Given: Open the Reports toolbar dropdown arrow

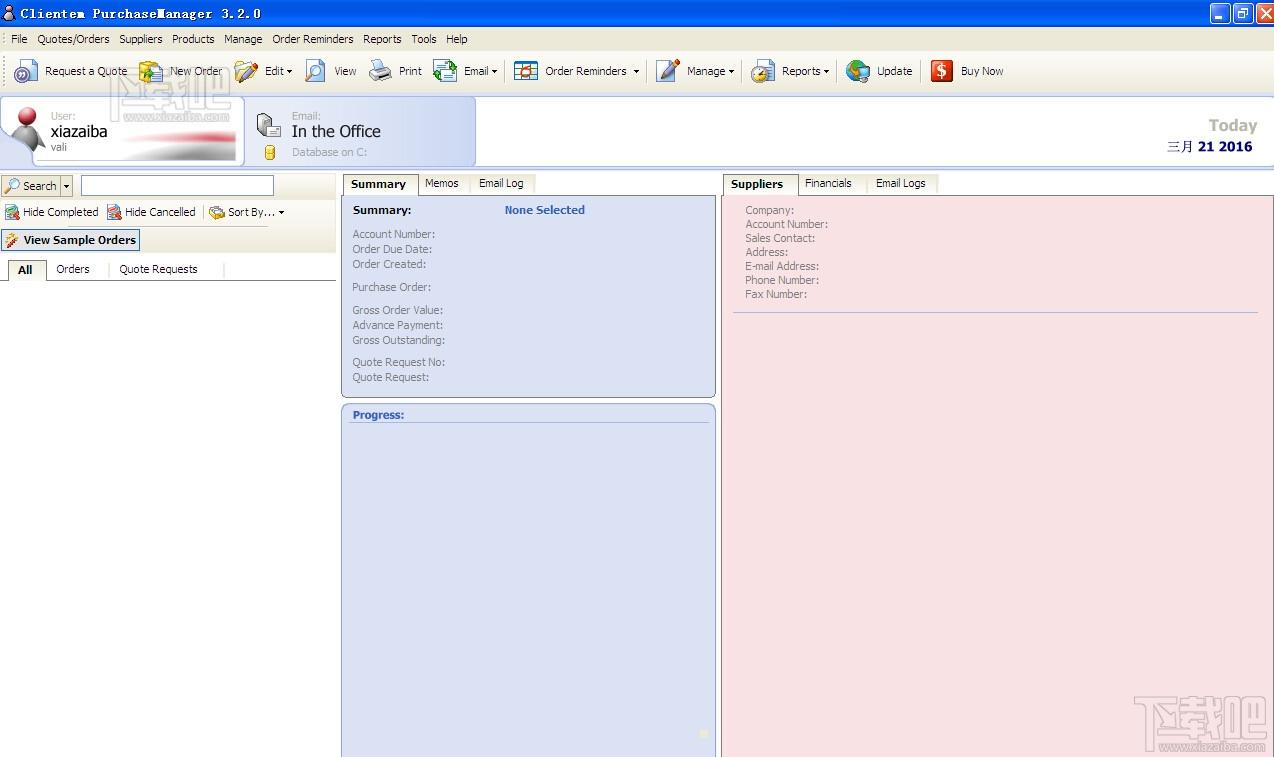Looking at the screenshot, I should 826,72.
